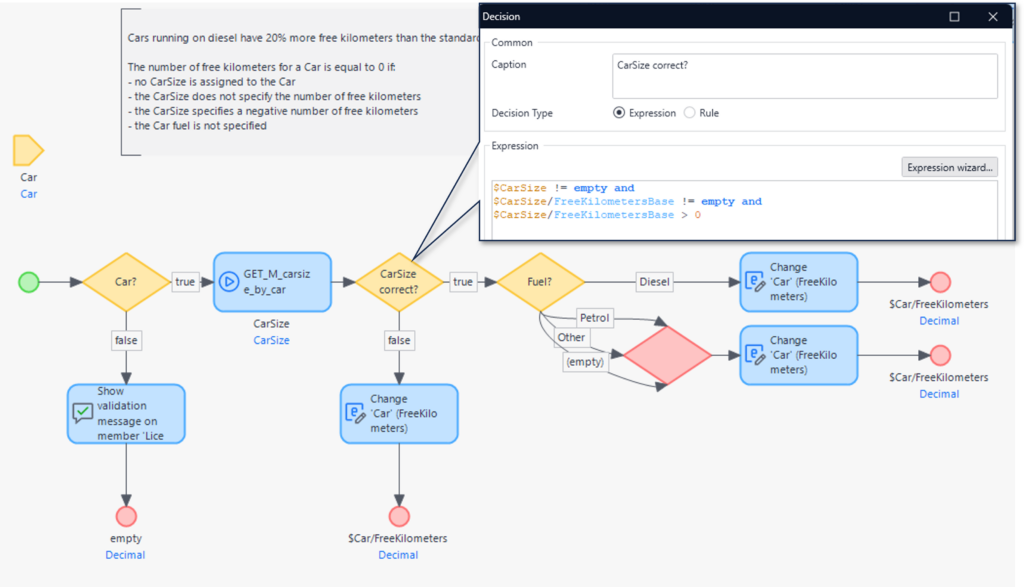Select the Show validation message activity box
This screenshot has width=1024, height=587.
[126, 413]
